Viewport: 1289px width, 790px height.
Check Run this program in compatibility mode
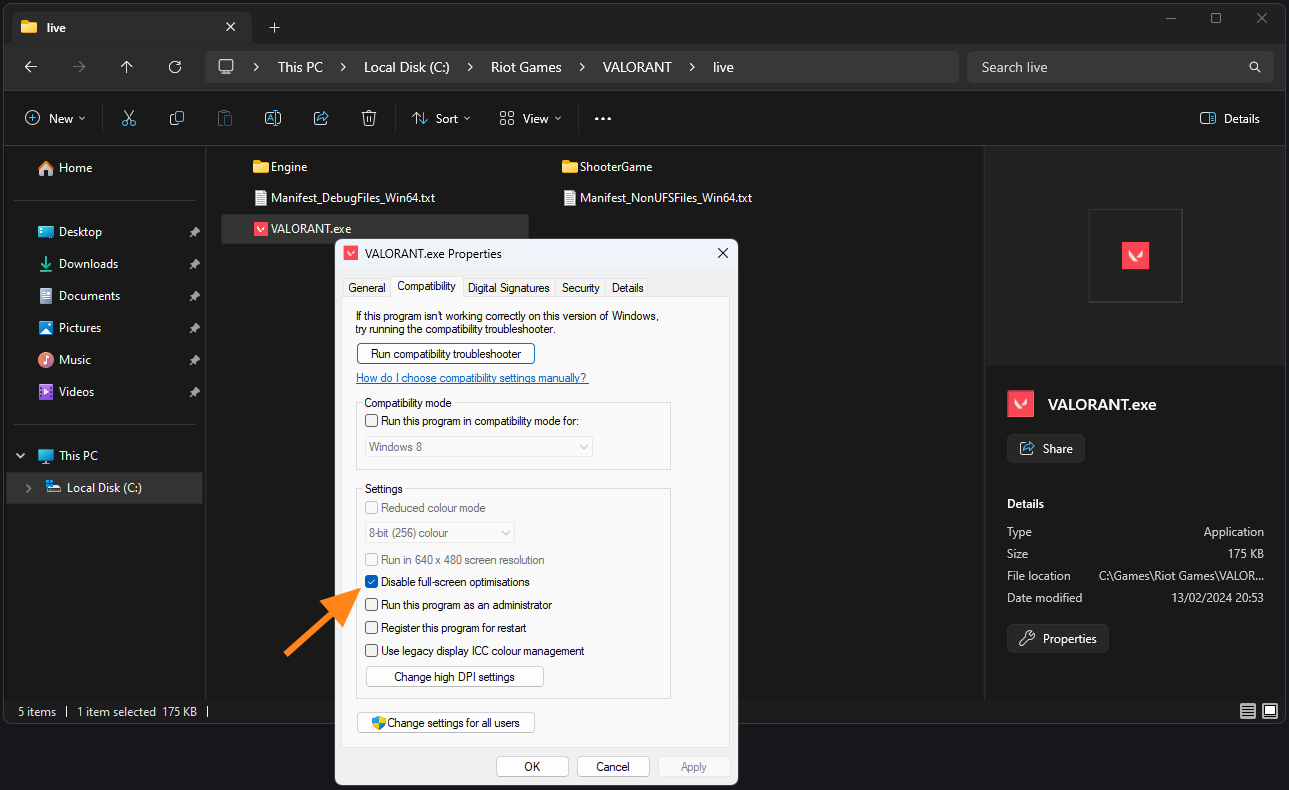pos(372,421)
